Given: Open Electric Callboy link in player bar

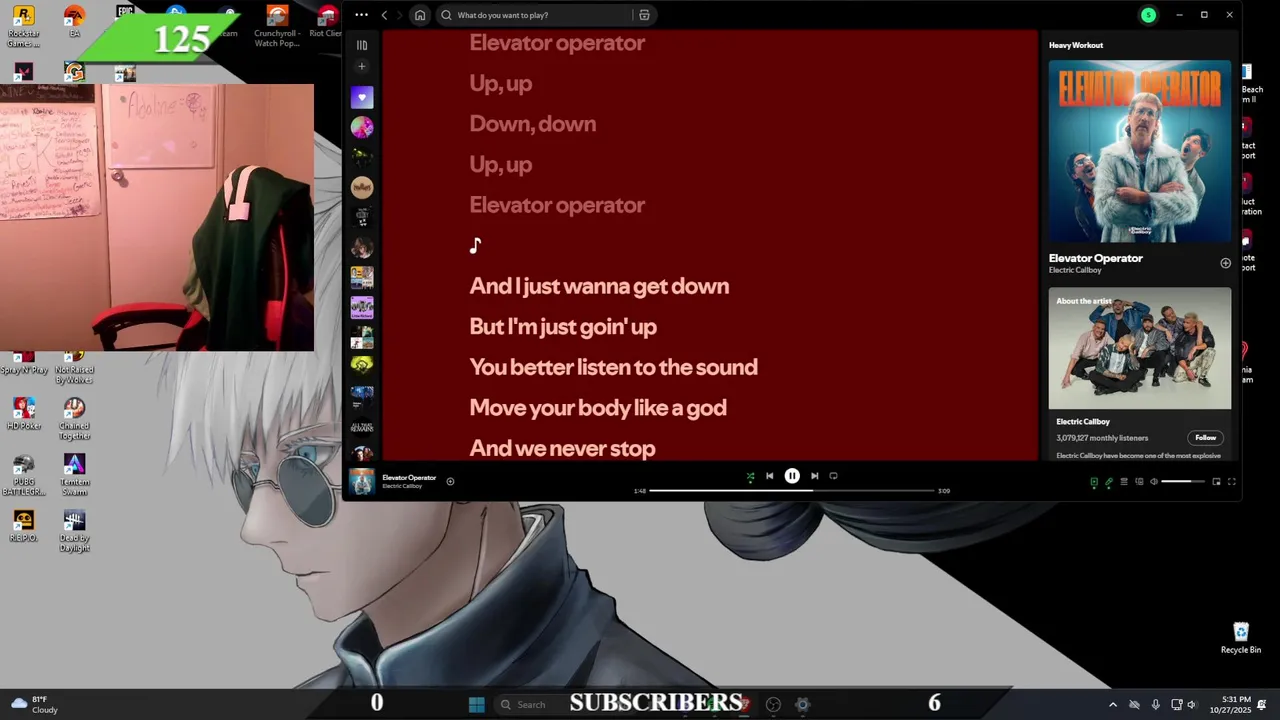Looking at the screenshot, I should tap(402, 486).
